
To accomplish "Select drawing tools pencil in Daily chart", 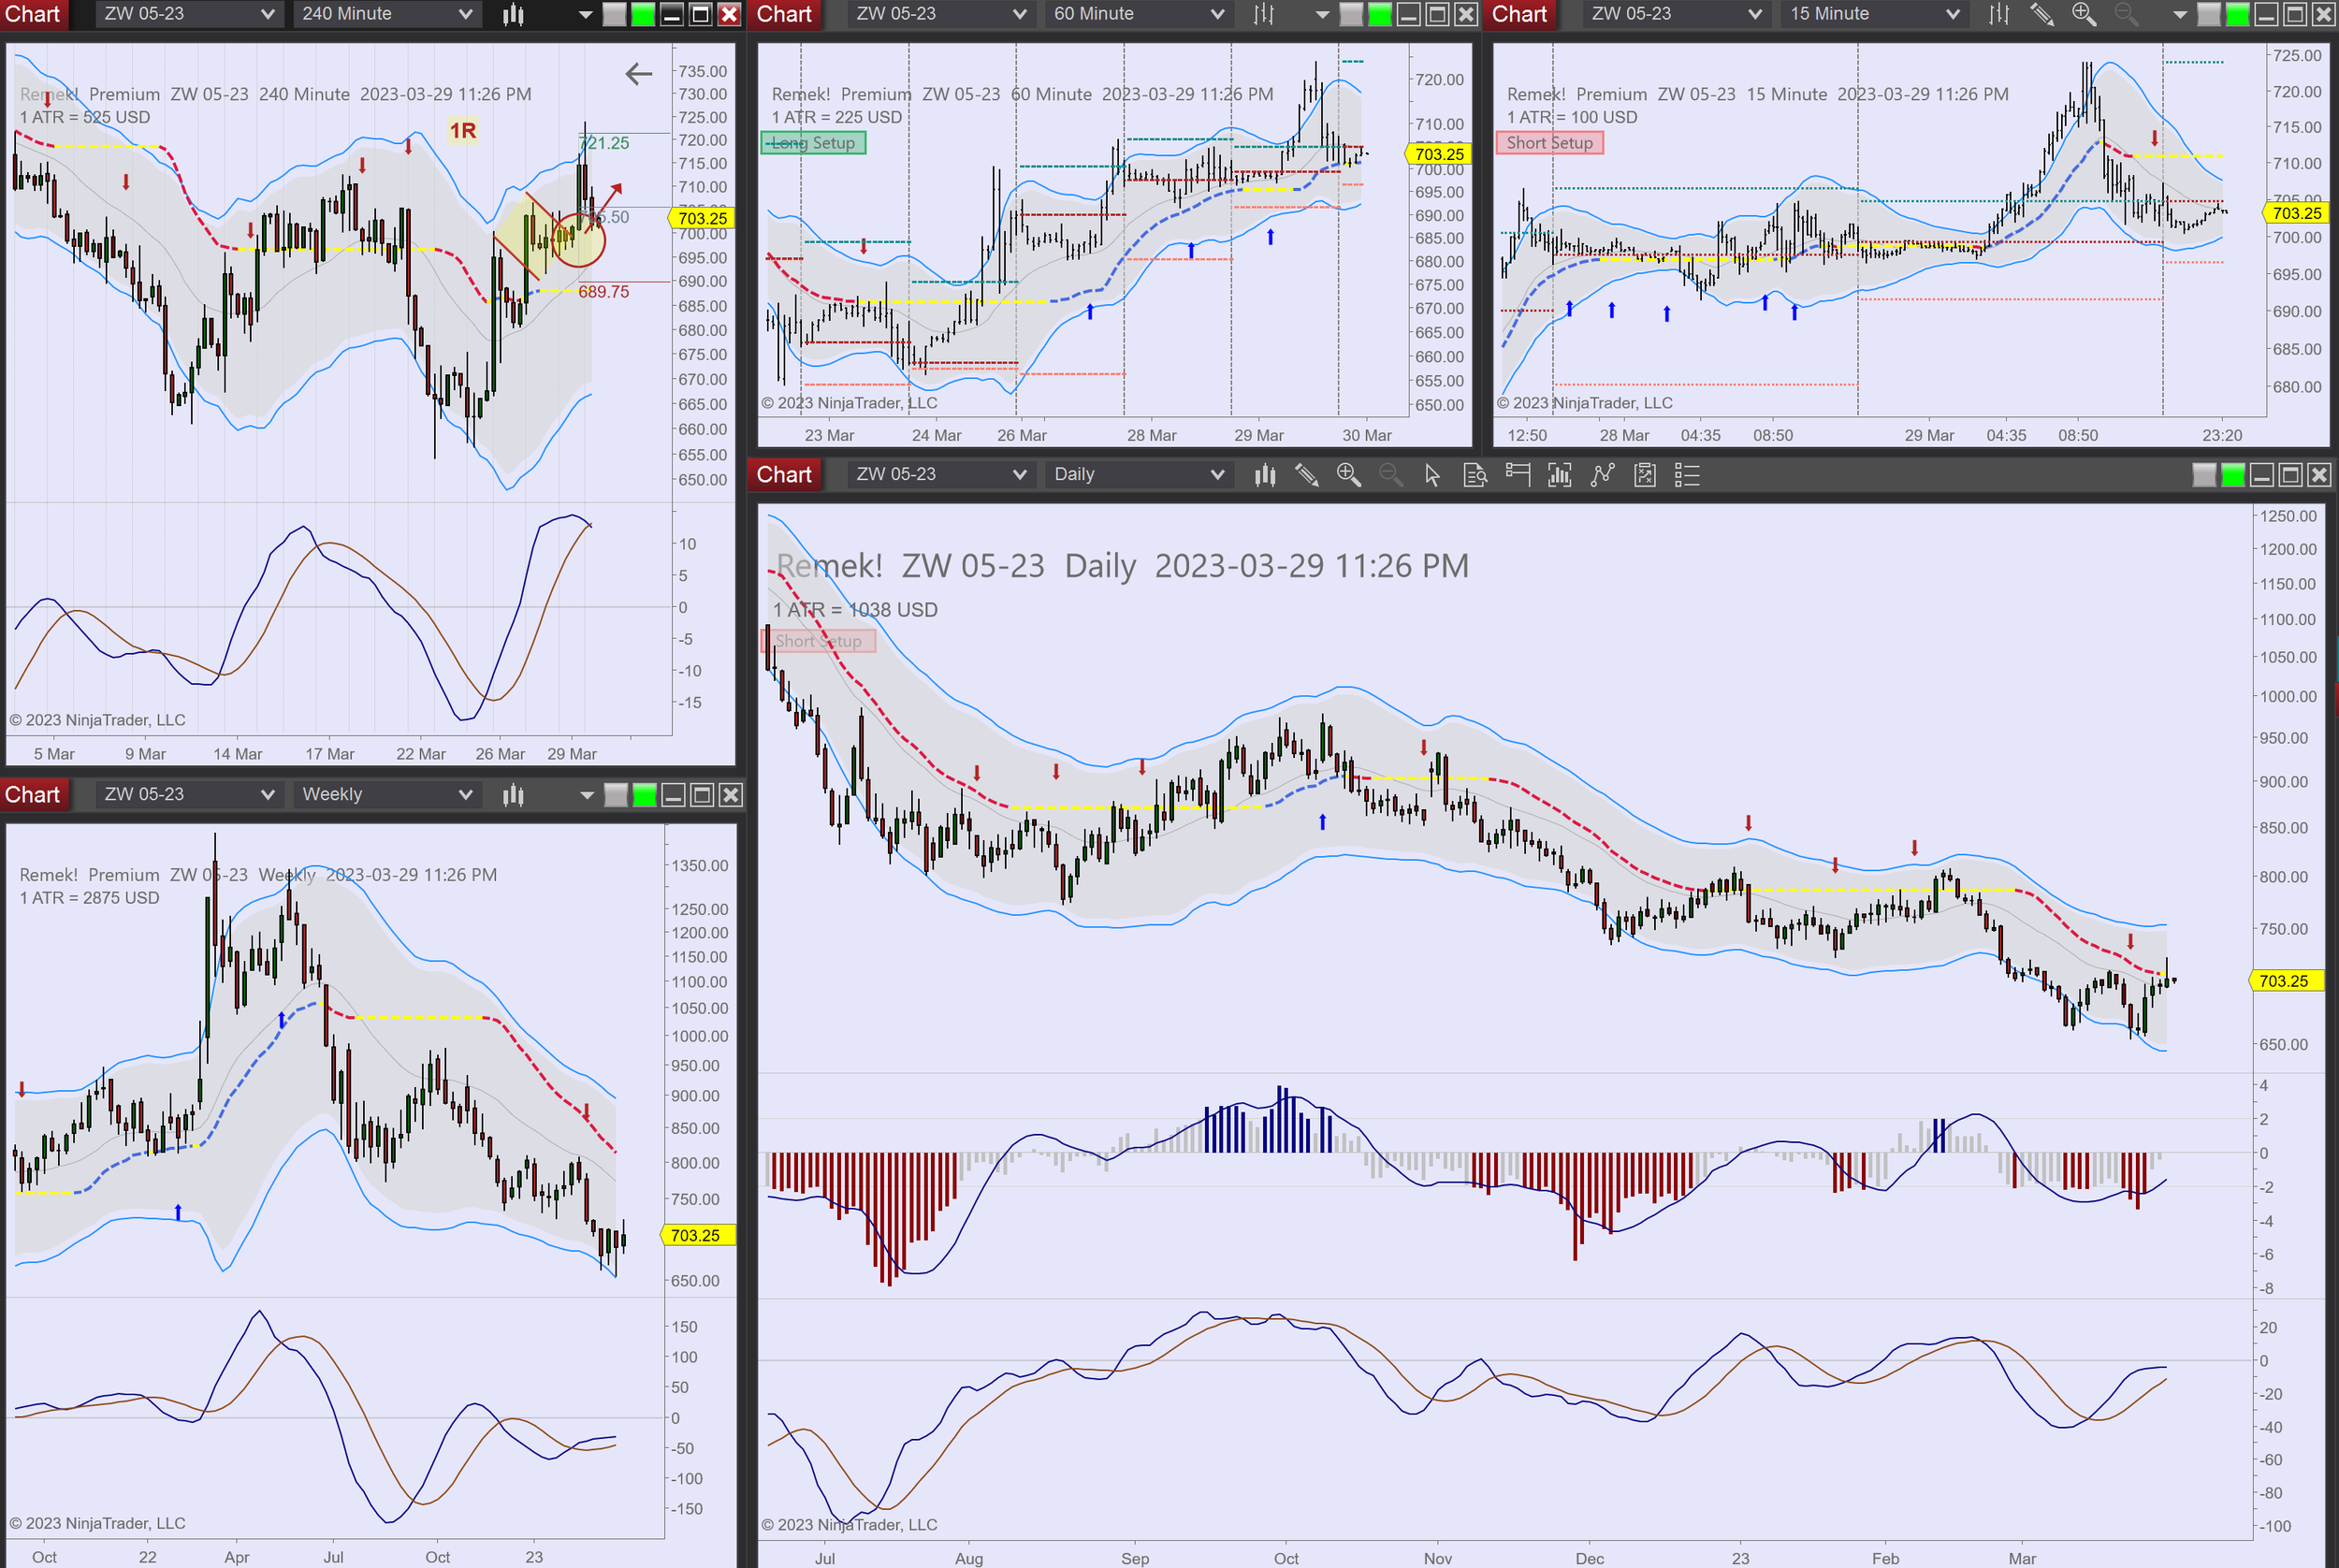I will tap(1306, 475).
